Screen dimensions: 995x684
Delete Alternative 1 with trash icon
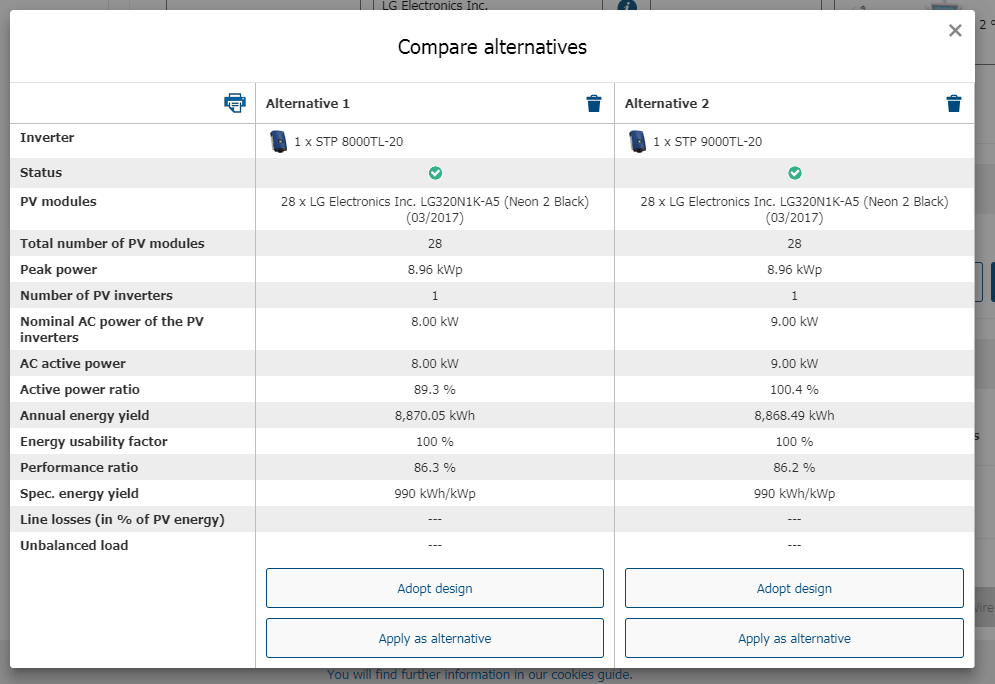[x=594, y=103]
